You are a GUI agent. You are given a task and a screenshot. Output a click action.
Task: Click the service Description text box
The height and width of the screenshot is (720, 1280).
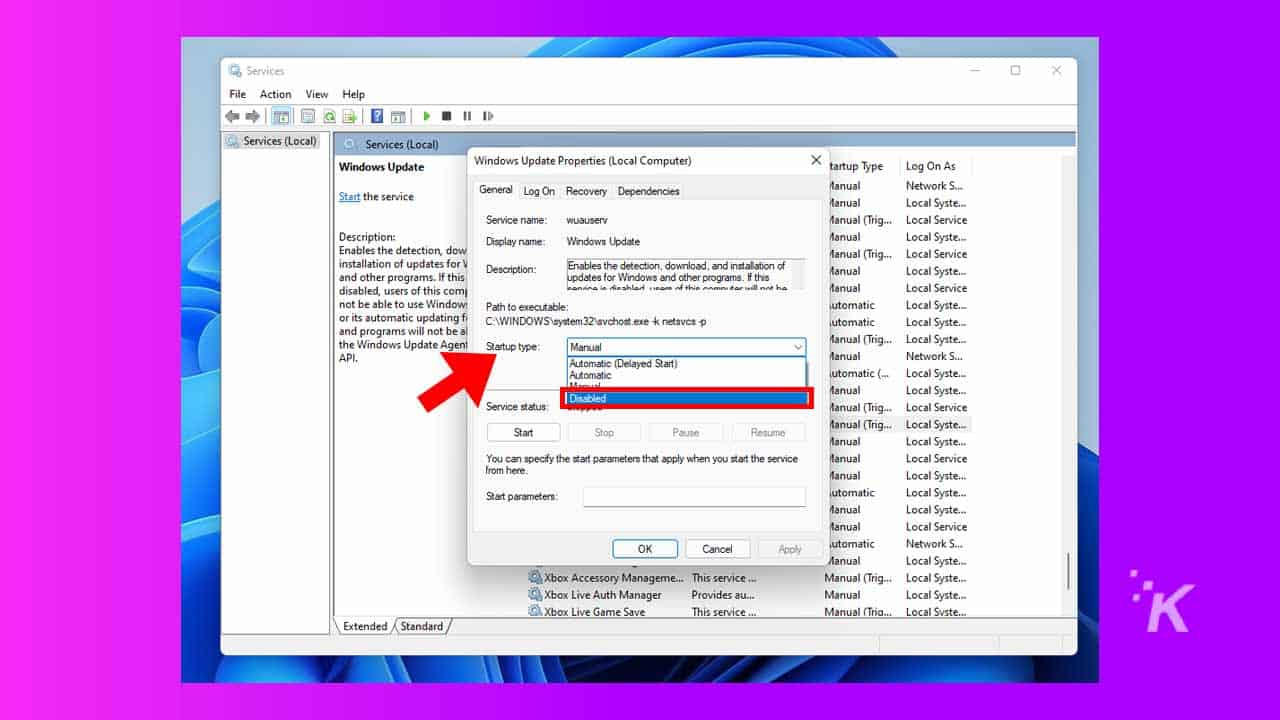(x=686, y=274)
